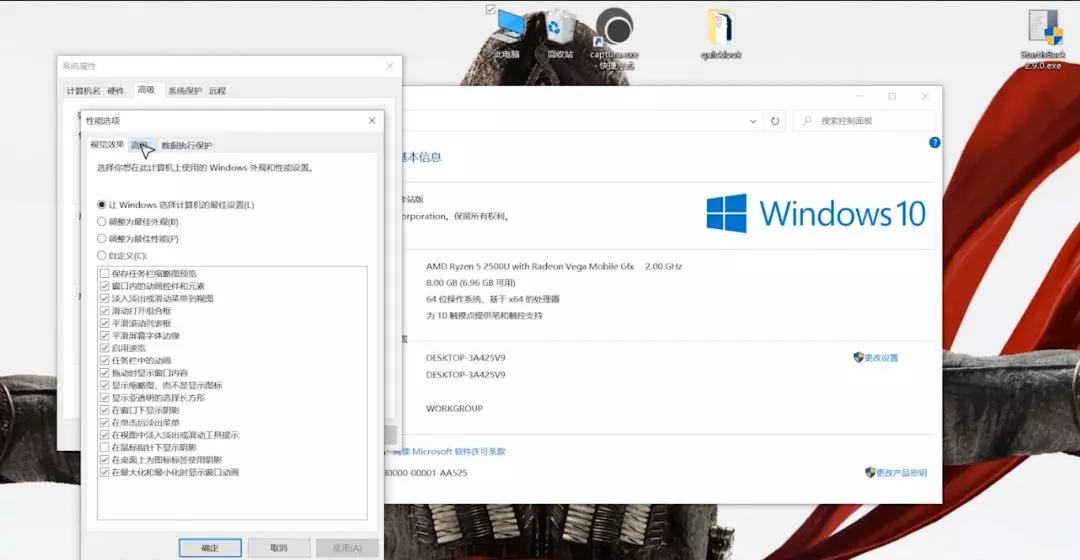1080x560 pixels.
Task: Uncheck 启用速览 checkbox
Action: tap(105, 348)
